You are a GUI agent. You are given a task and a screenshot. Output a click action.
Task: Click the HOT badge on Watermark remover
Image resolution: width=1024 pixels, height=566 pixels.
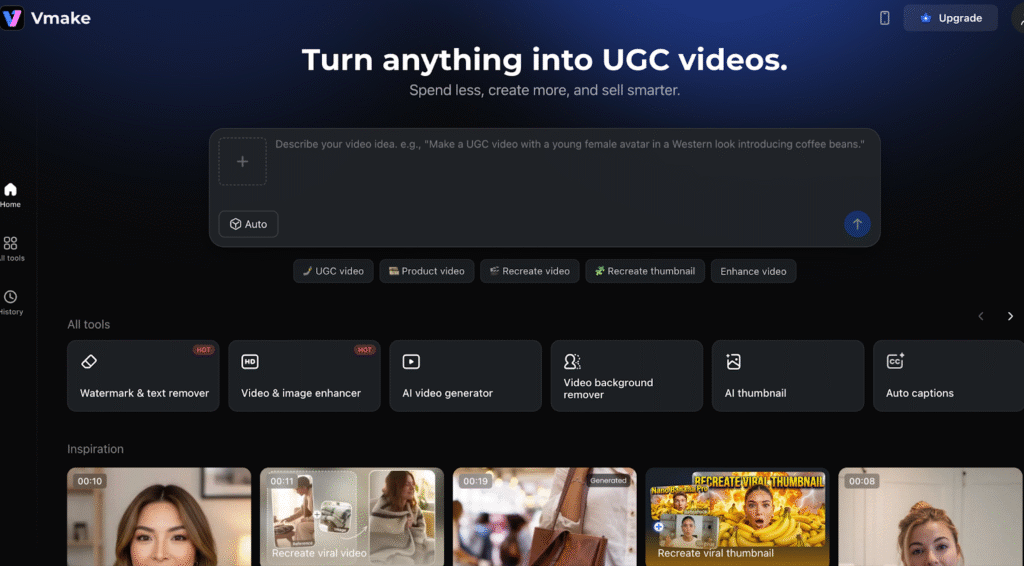(x=203, y=350)
